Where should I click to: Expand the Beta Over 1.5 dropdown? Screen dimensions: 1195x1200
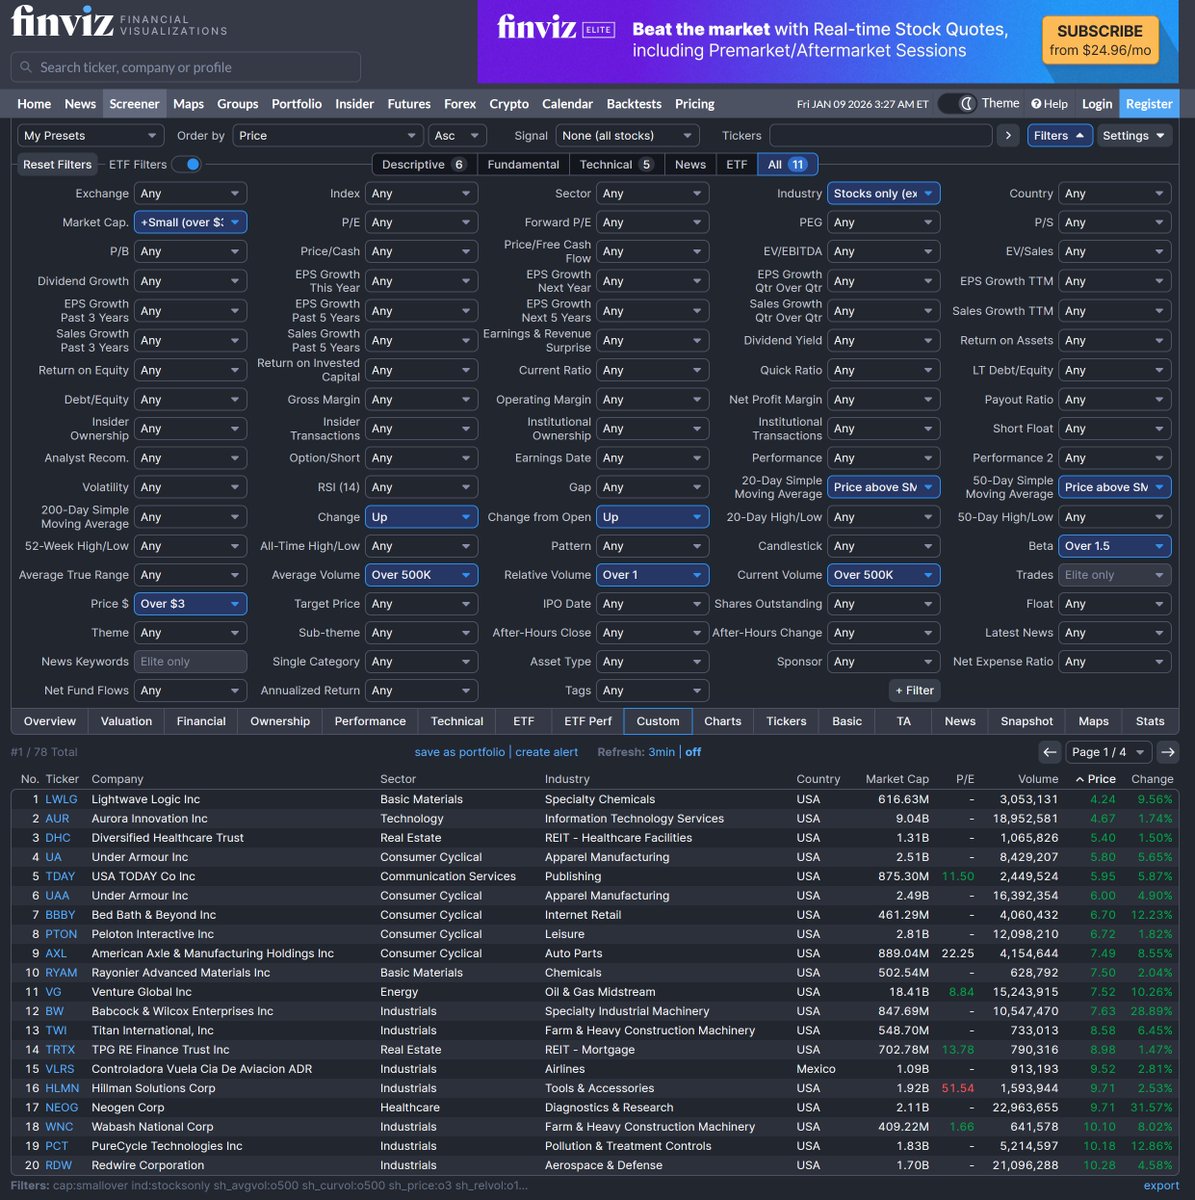click(1114, 546)
